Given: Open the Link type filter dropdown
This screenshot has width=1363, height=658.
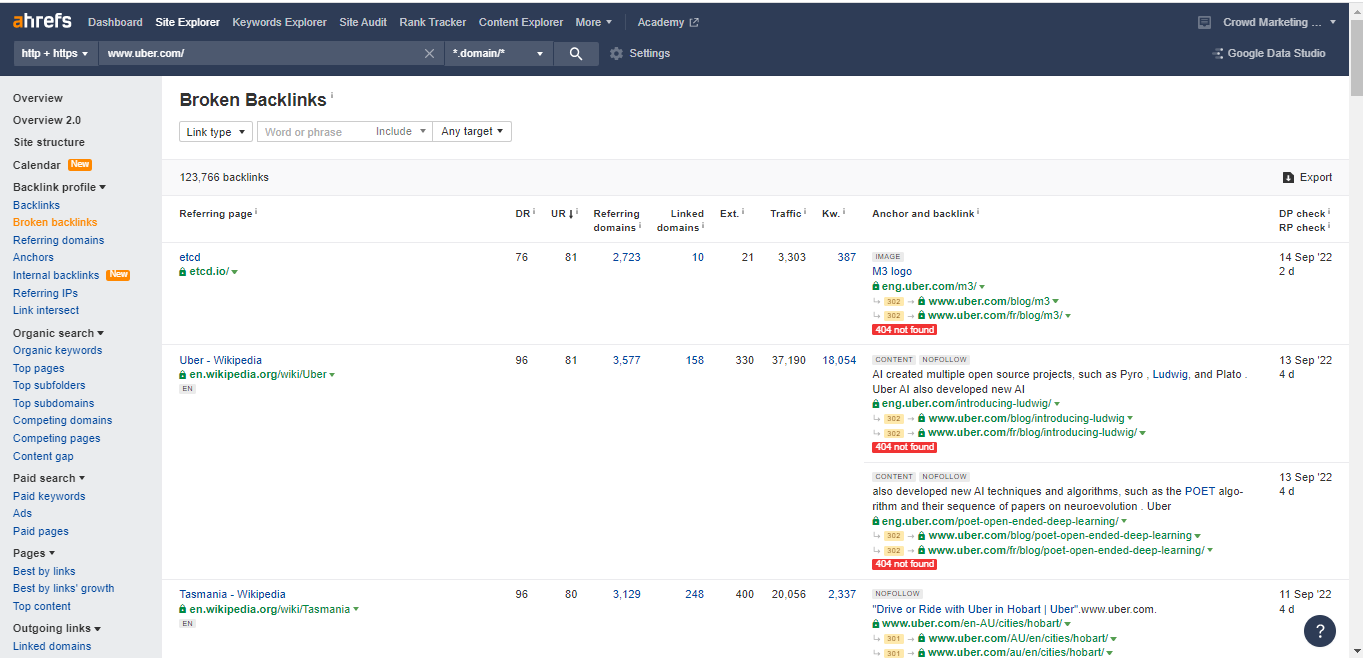Looking at the screenshot, I should [x=215, y=131].
